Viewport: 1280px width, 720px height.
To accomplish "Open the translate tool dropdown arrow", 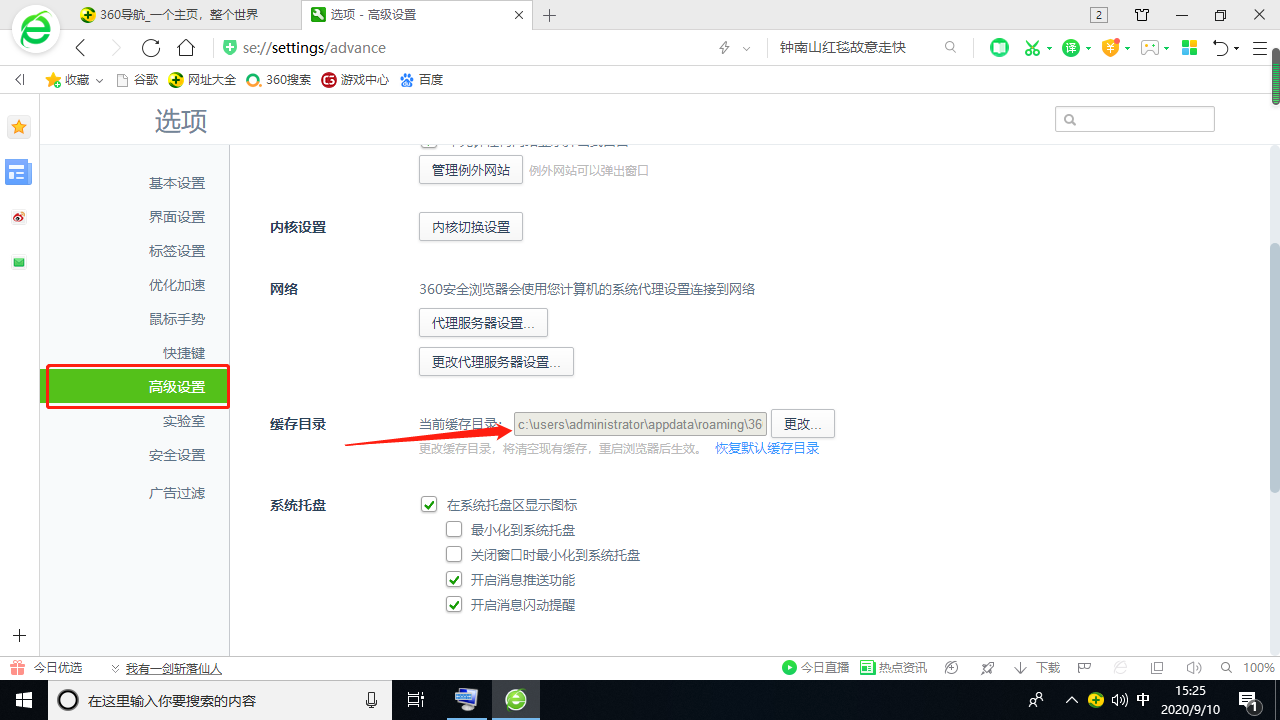I will (x=1087, y=47).
